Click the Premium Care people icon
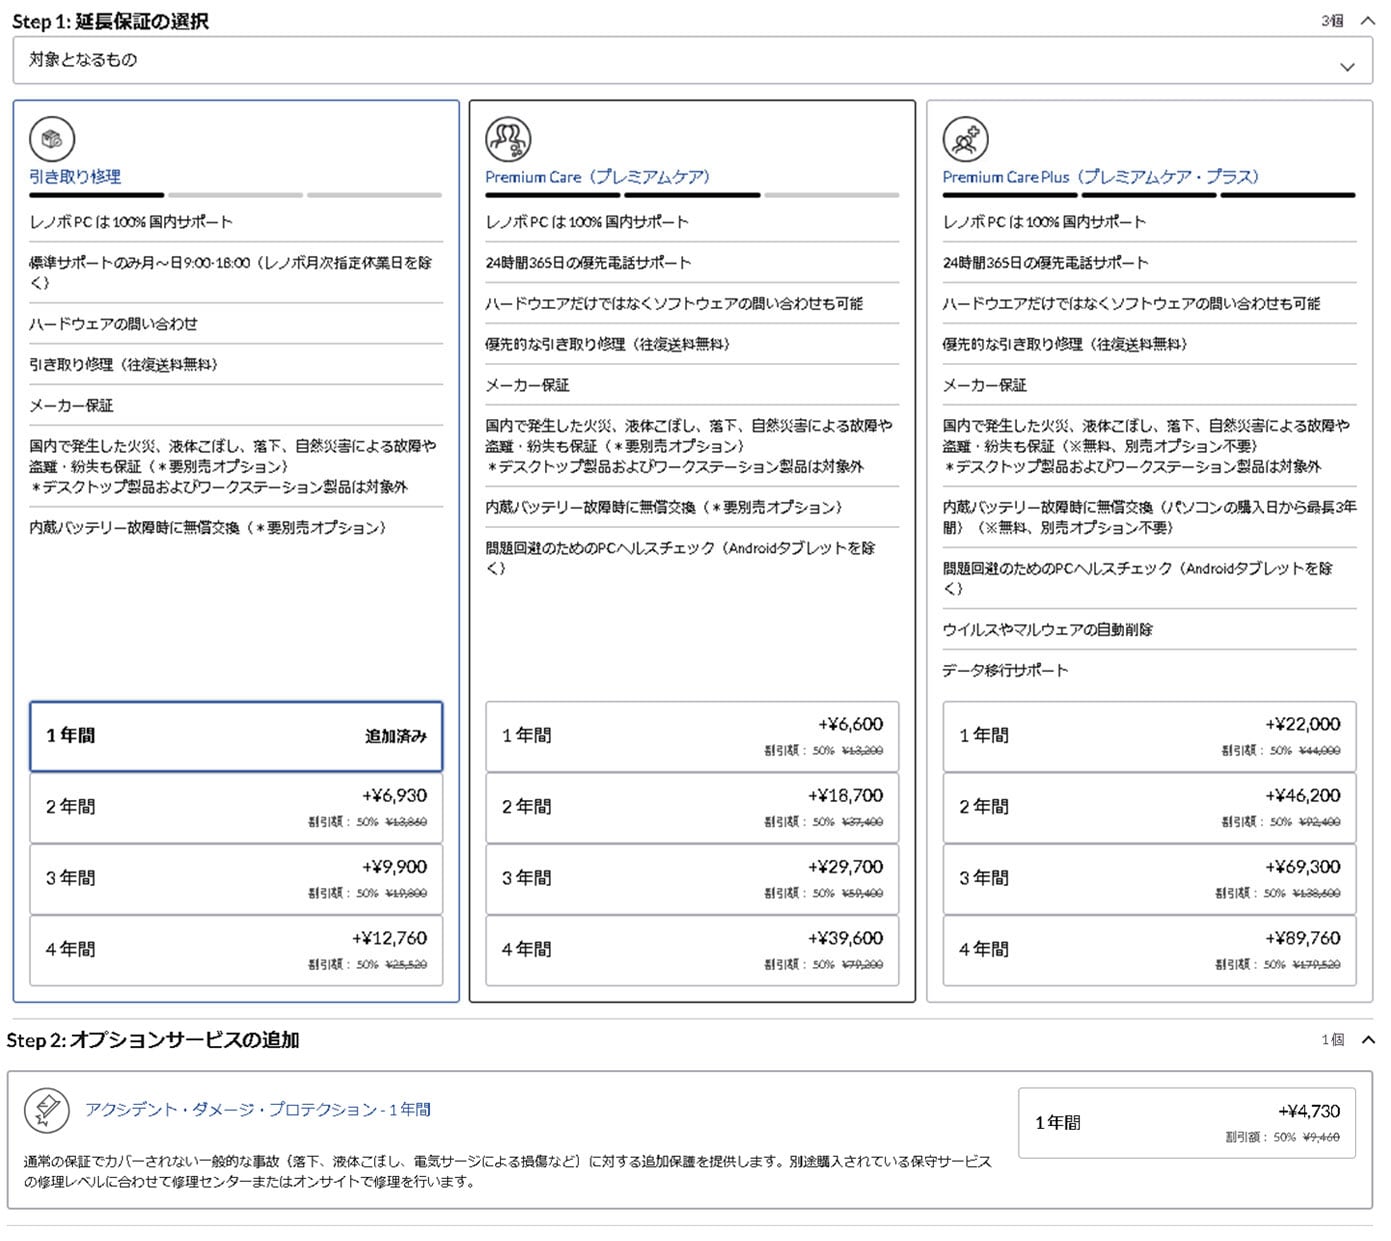Viewport: 1391px width, 1241px height. pos(507,136)
